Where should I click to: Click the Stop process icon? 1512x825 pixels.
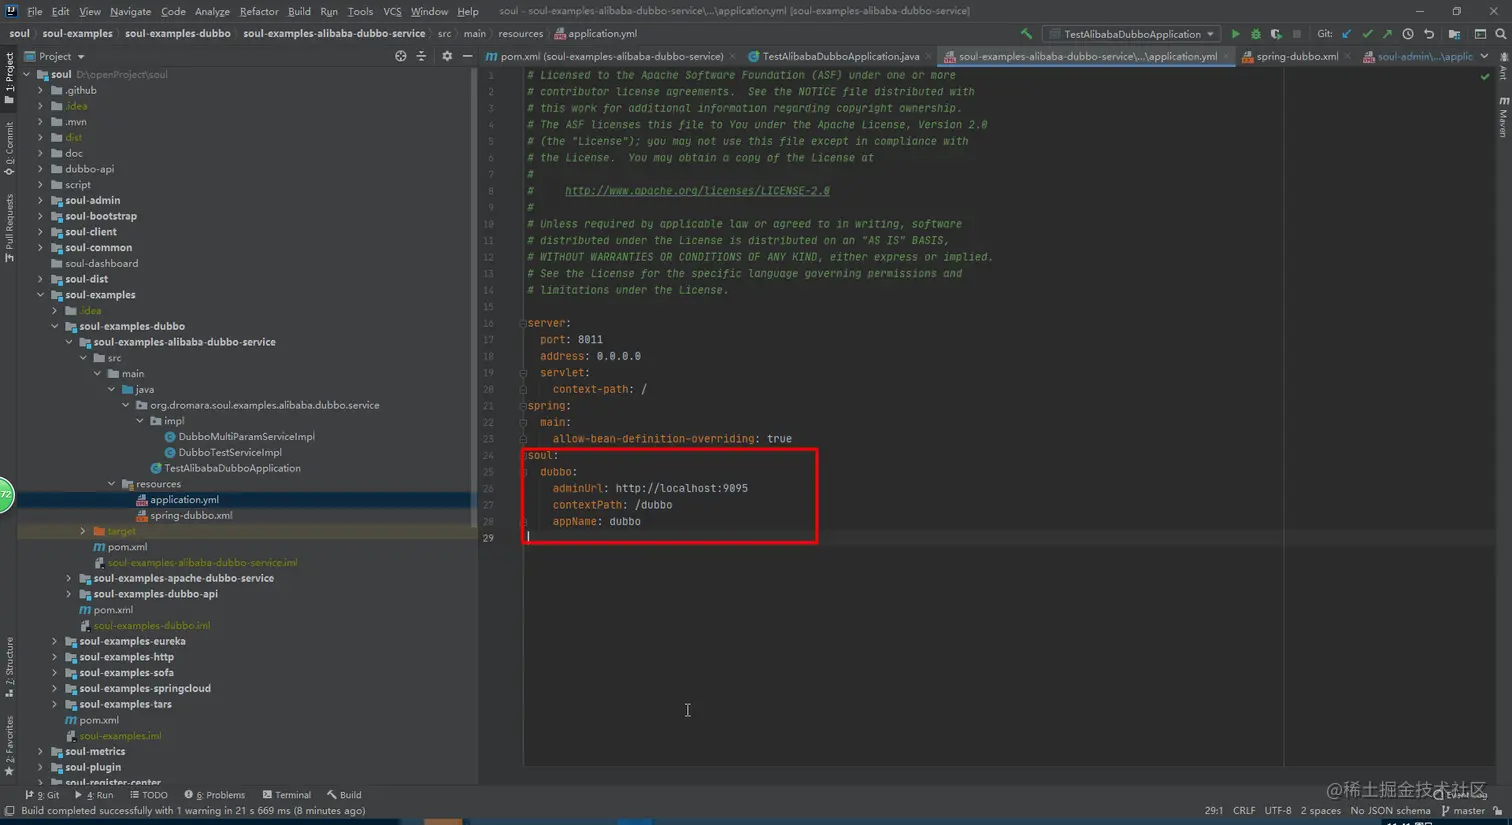click(1297, 34)
